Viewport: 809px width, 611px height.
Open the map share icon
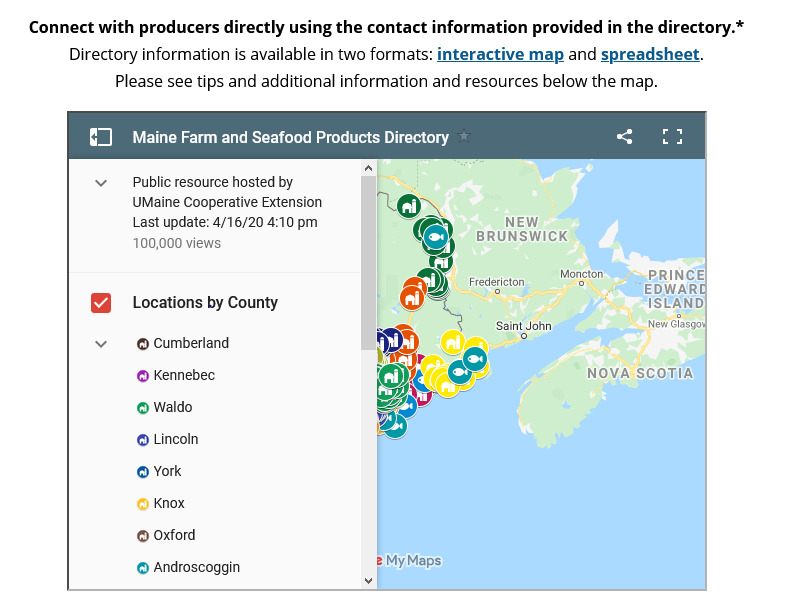[624, 137]
